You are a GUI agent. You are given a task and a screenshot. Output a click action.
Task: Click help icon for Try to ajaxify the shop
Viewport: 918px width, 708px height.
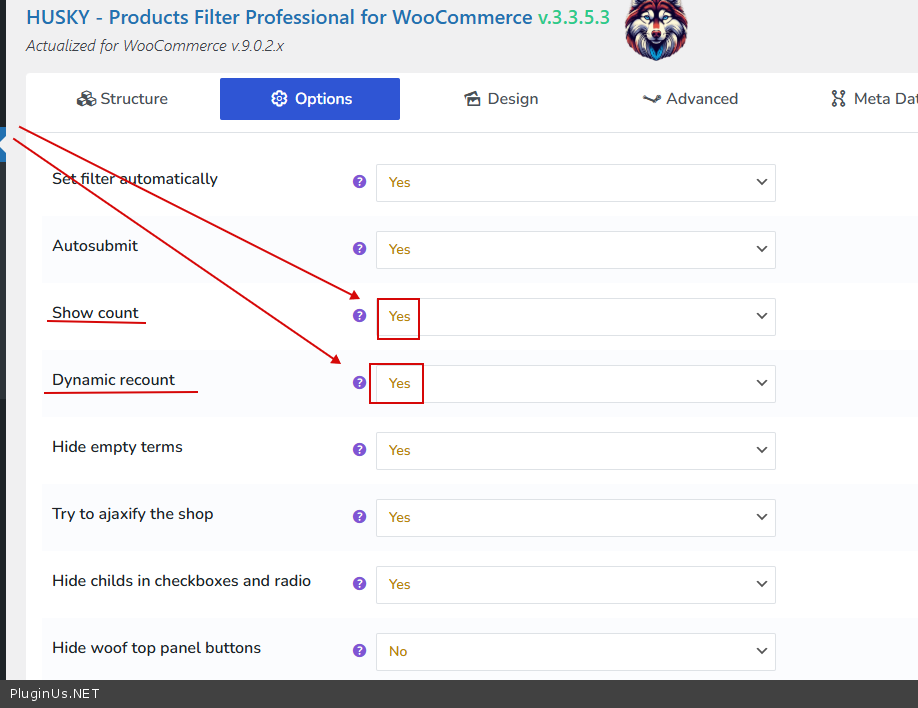[x=360, y=517]
